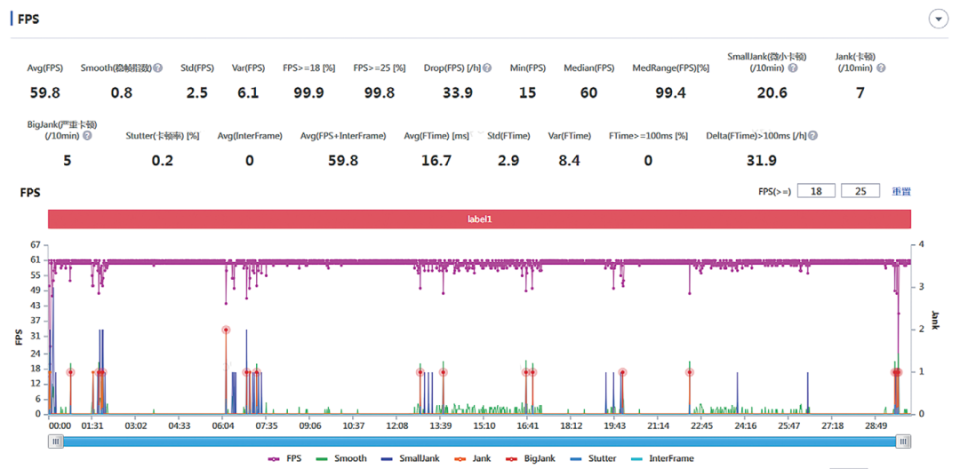Toggle Smooth series in the legend
The image size is (960, 469).
(x=341, y=458)
